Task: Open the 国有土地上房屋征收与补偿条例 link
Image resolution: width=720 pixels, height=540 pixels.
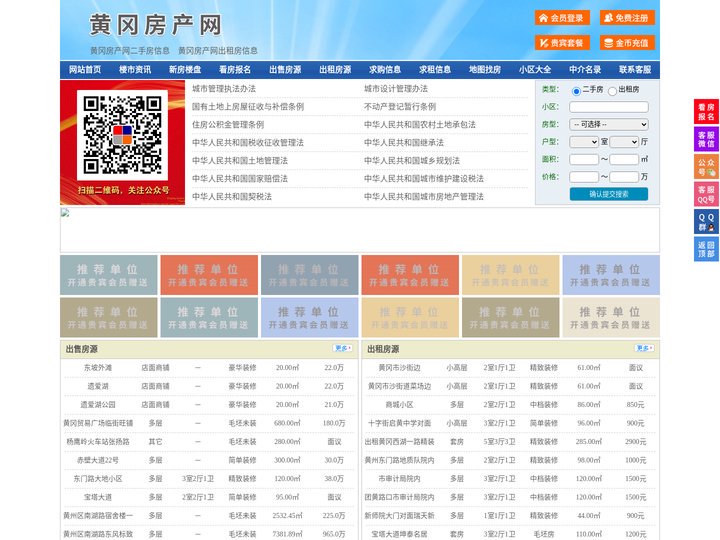Action: tap(248, 107)
